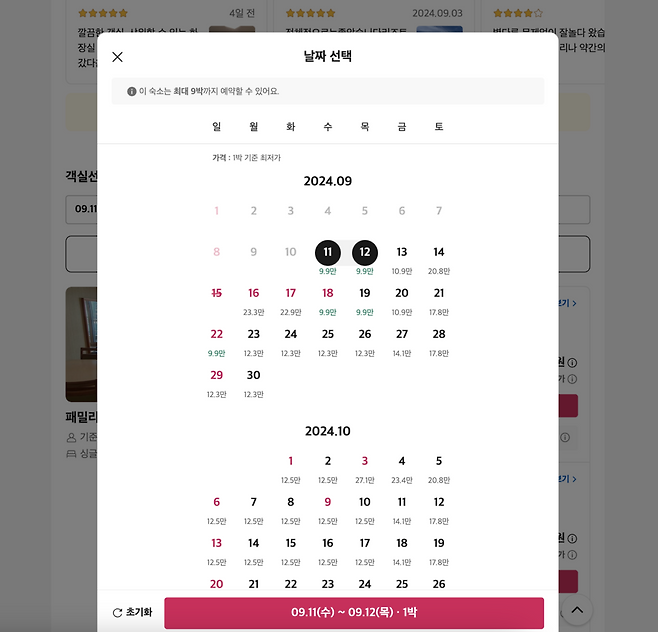Click the 초기화 reset text
The height and width of the screenshot is (632, 658).
(139, 612)
